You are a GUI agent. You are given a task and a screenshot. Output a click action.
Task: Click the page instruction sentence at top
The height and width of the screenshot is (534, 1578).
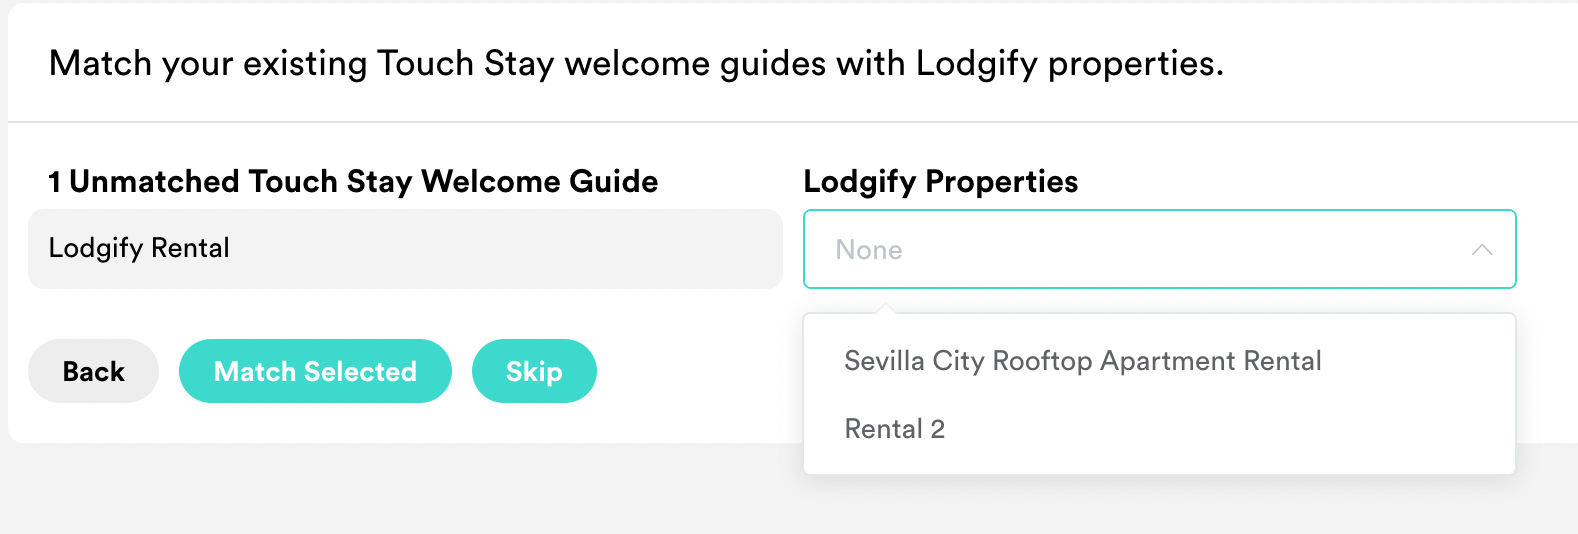pos(636,63)
